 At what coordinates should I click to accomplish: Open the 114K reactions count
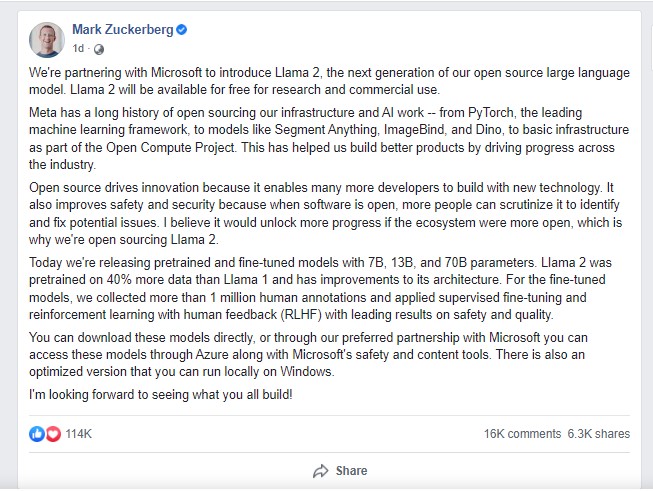(78, 434)
